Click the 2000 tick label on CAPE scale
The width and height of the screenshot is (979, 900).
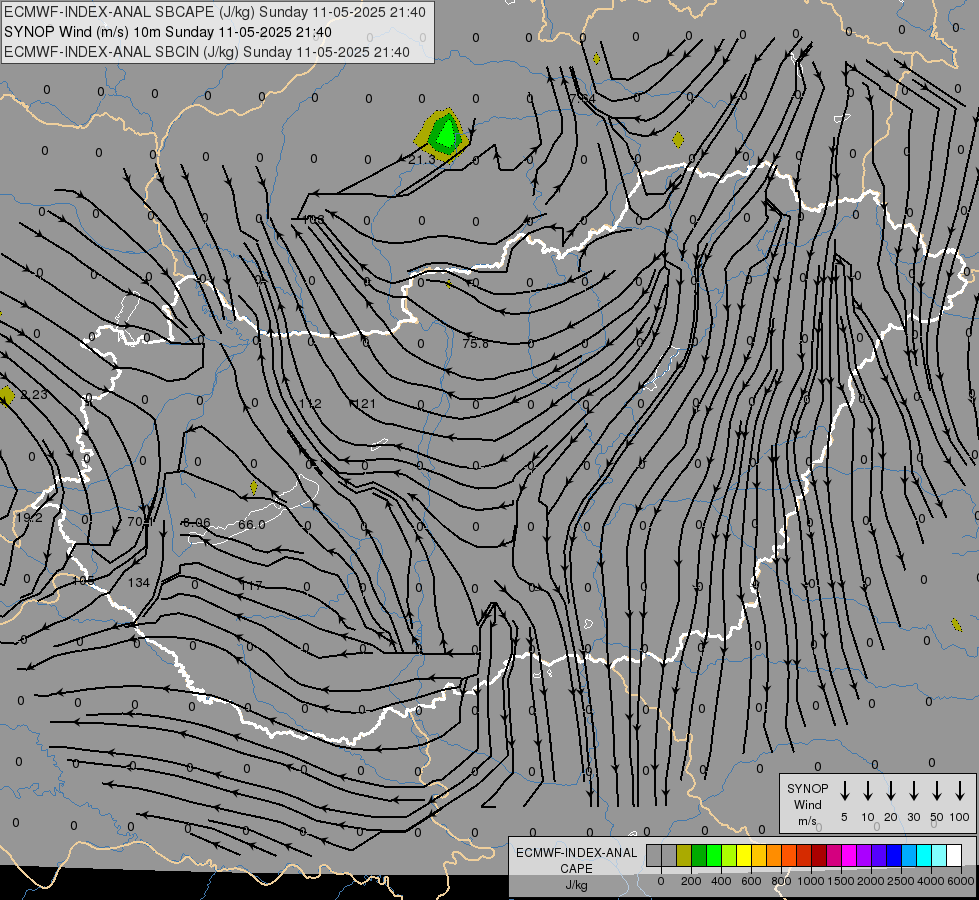pyautogui.click(x=871, y=881)
